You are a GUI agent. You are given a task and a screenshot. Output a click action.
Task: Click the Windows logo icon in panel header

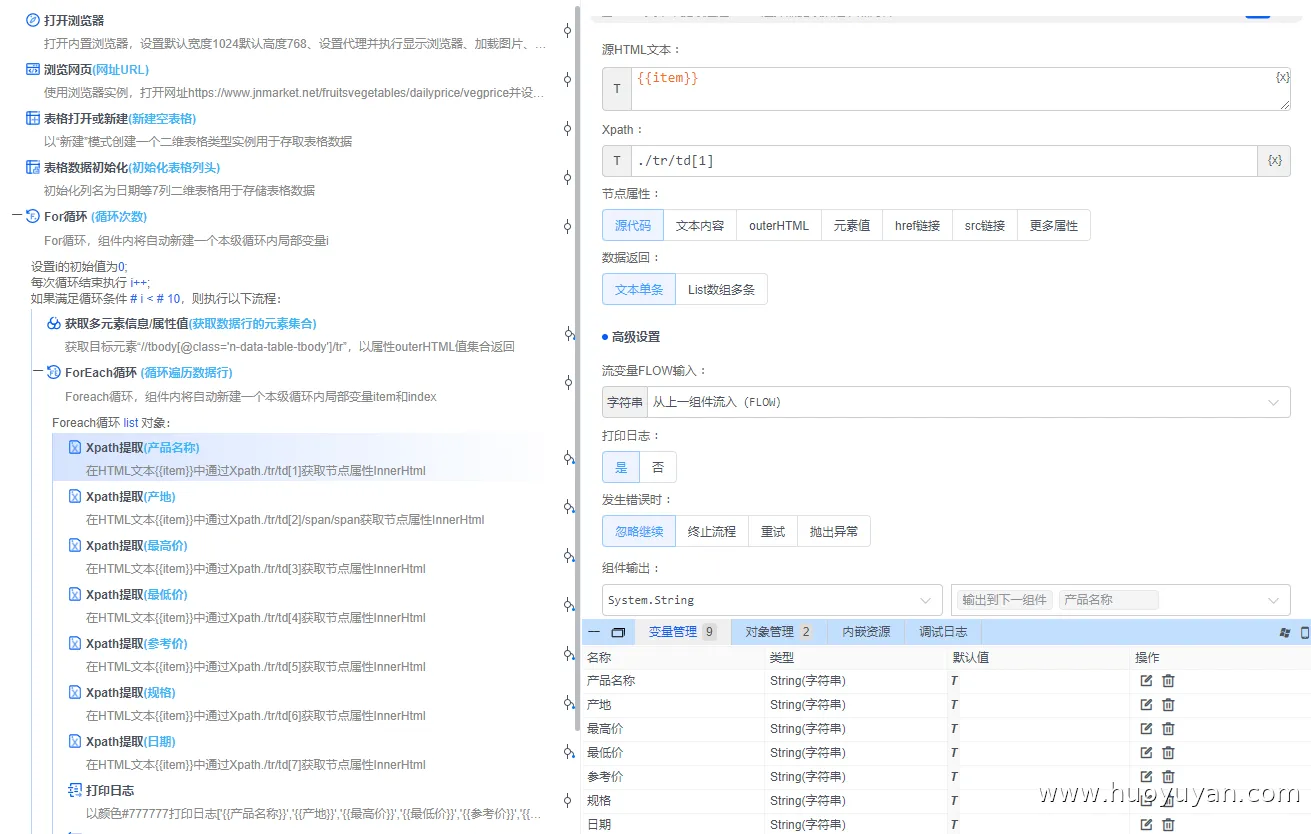[1285, 632]
